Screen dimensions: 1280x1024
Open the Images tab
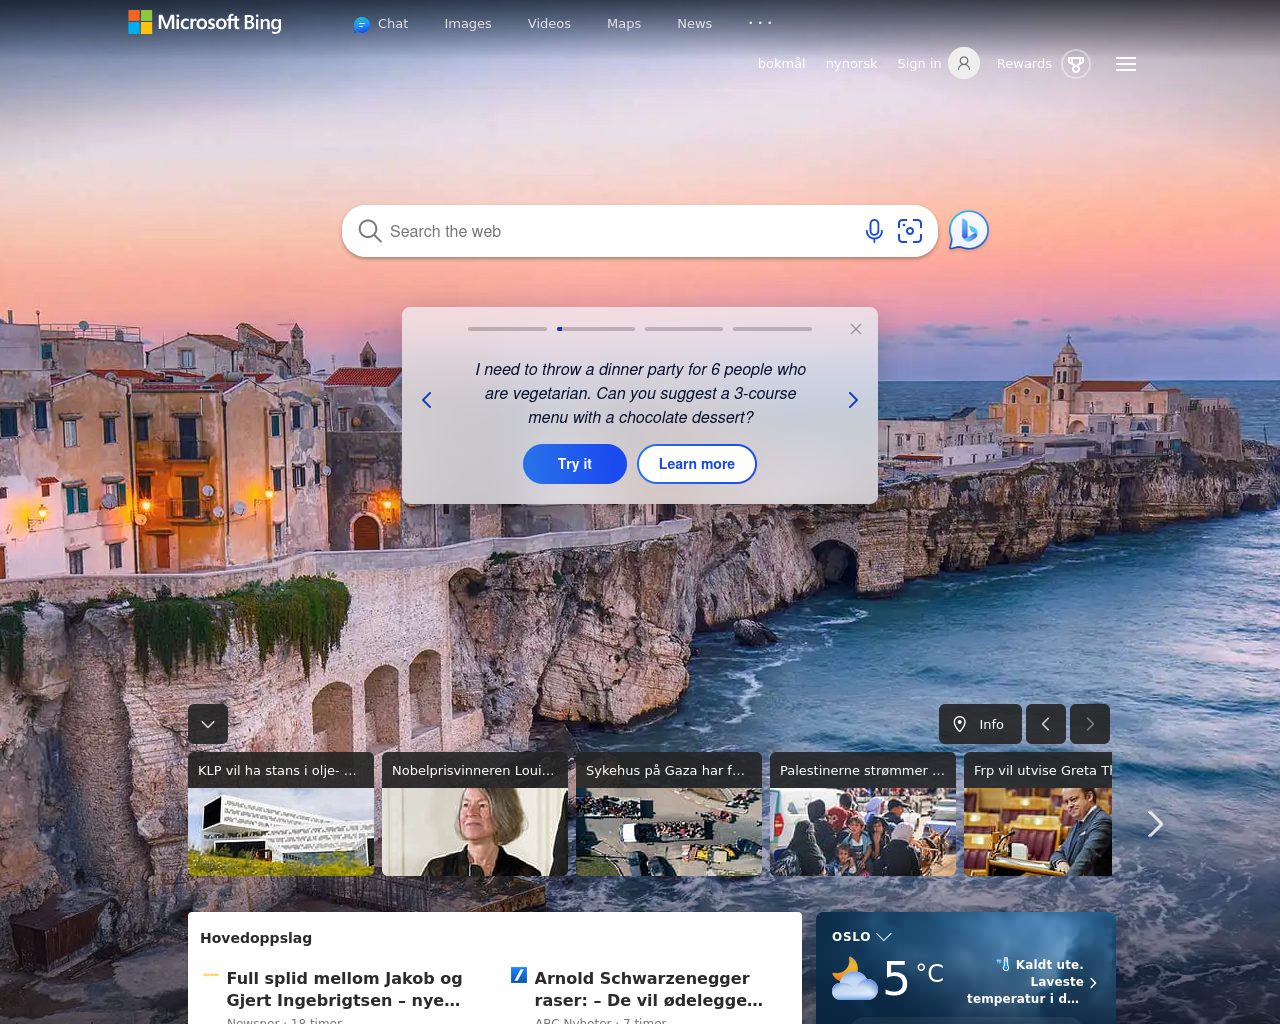(x=468, y=23)
